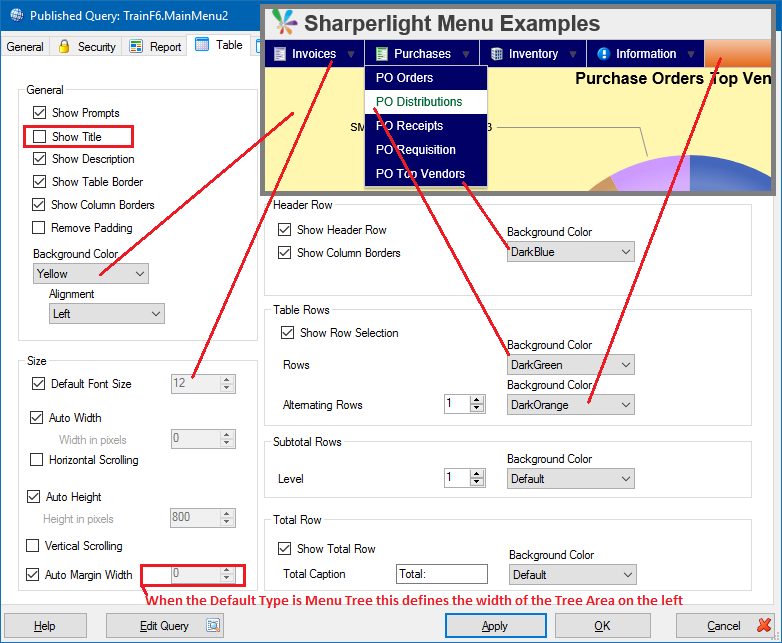Screen dimensions: 782x643
Task: Click the Default Font Size value field
Action: (196, 384)
